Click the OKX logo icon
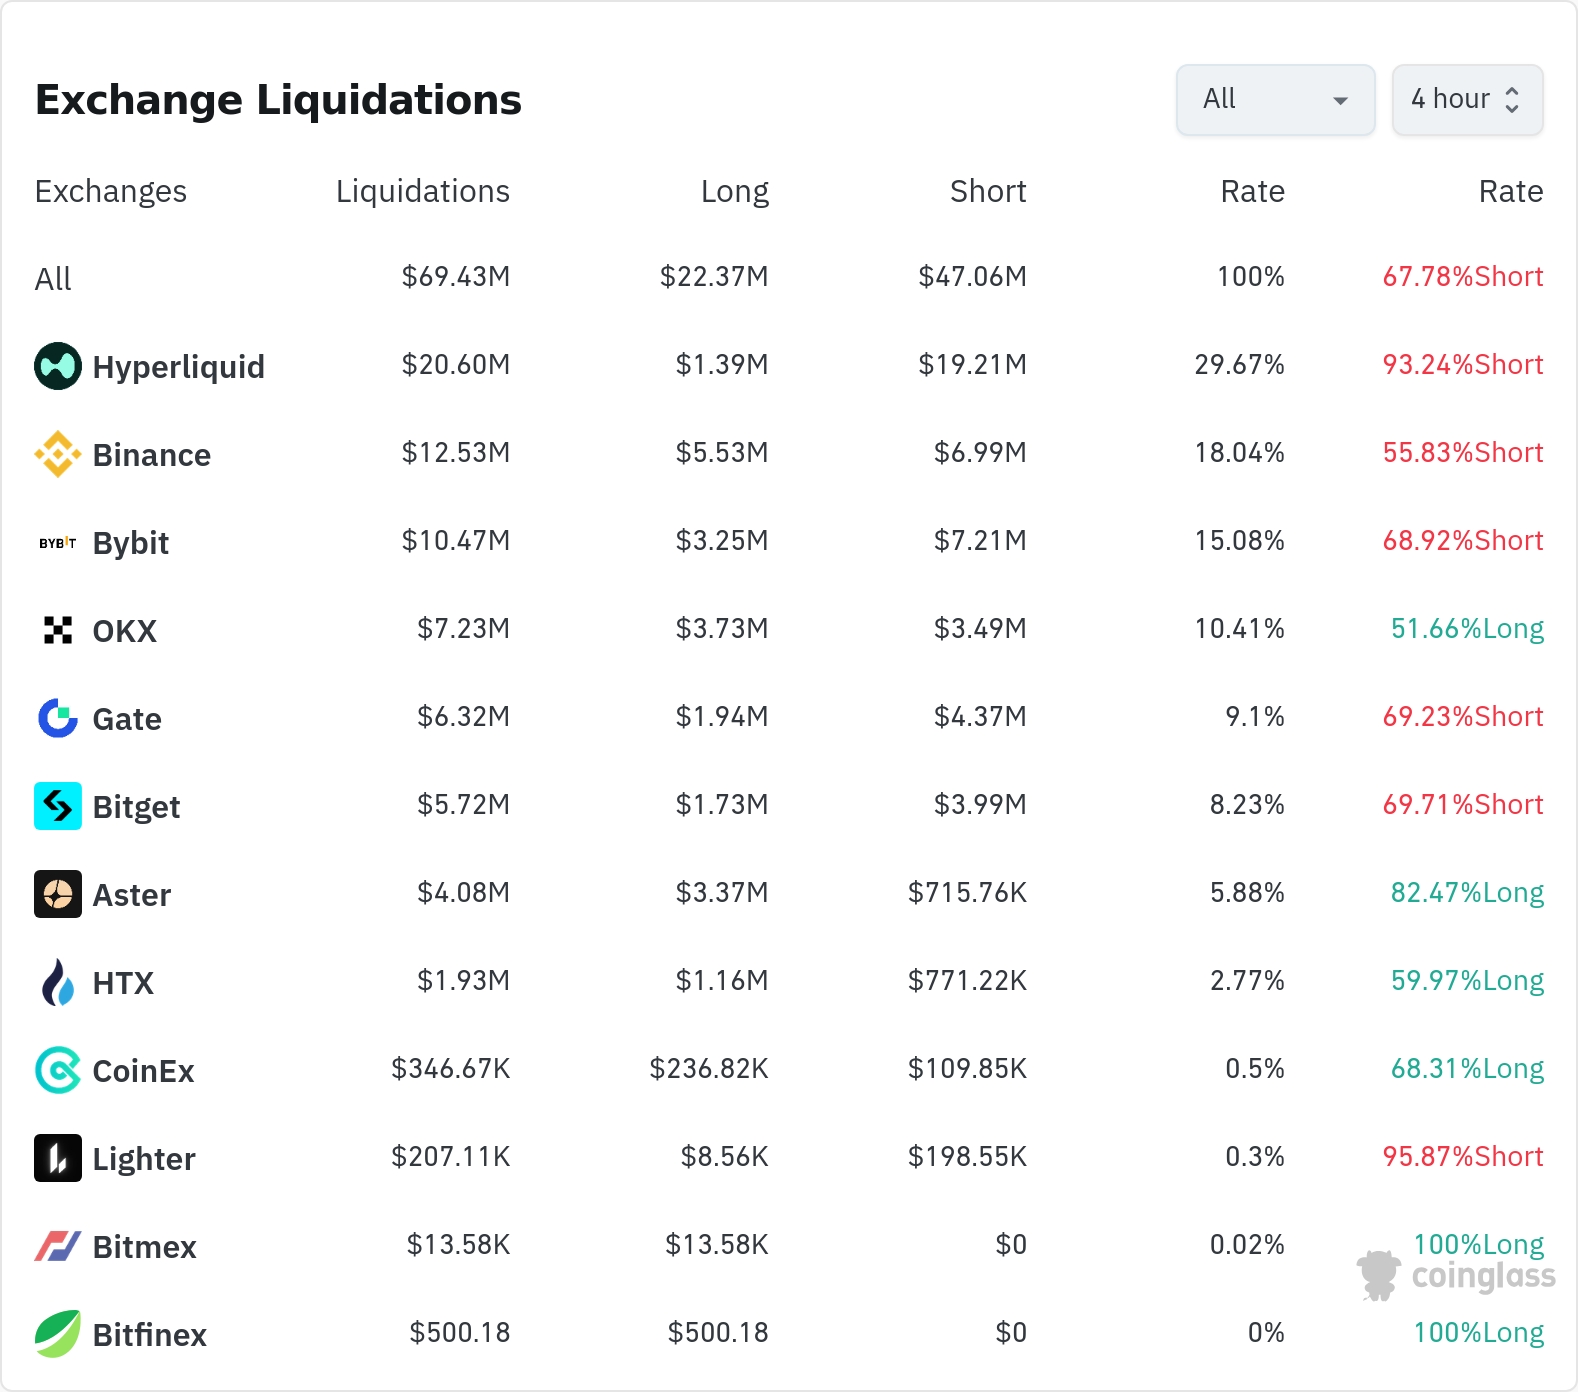 tap(58, 630)
